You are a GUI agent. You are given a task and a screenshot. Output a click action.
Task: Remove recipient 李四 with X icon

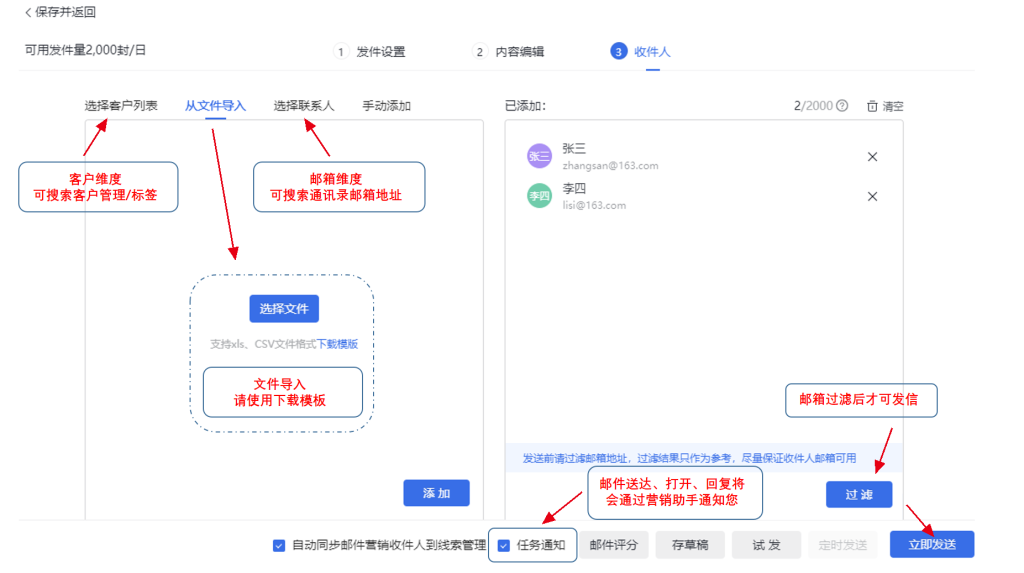point(872,197)
